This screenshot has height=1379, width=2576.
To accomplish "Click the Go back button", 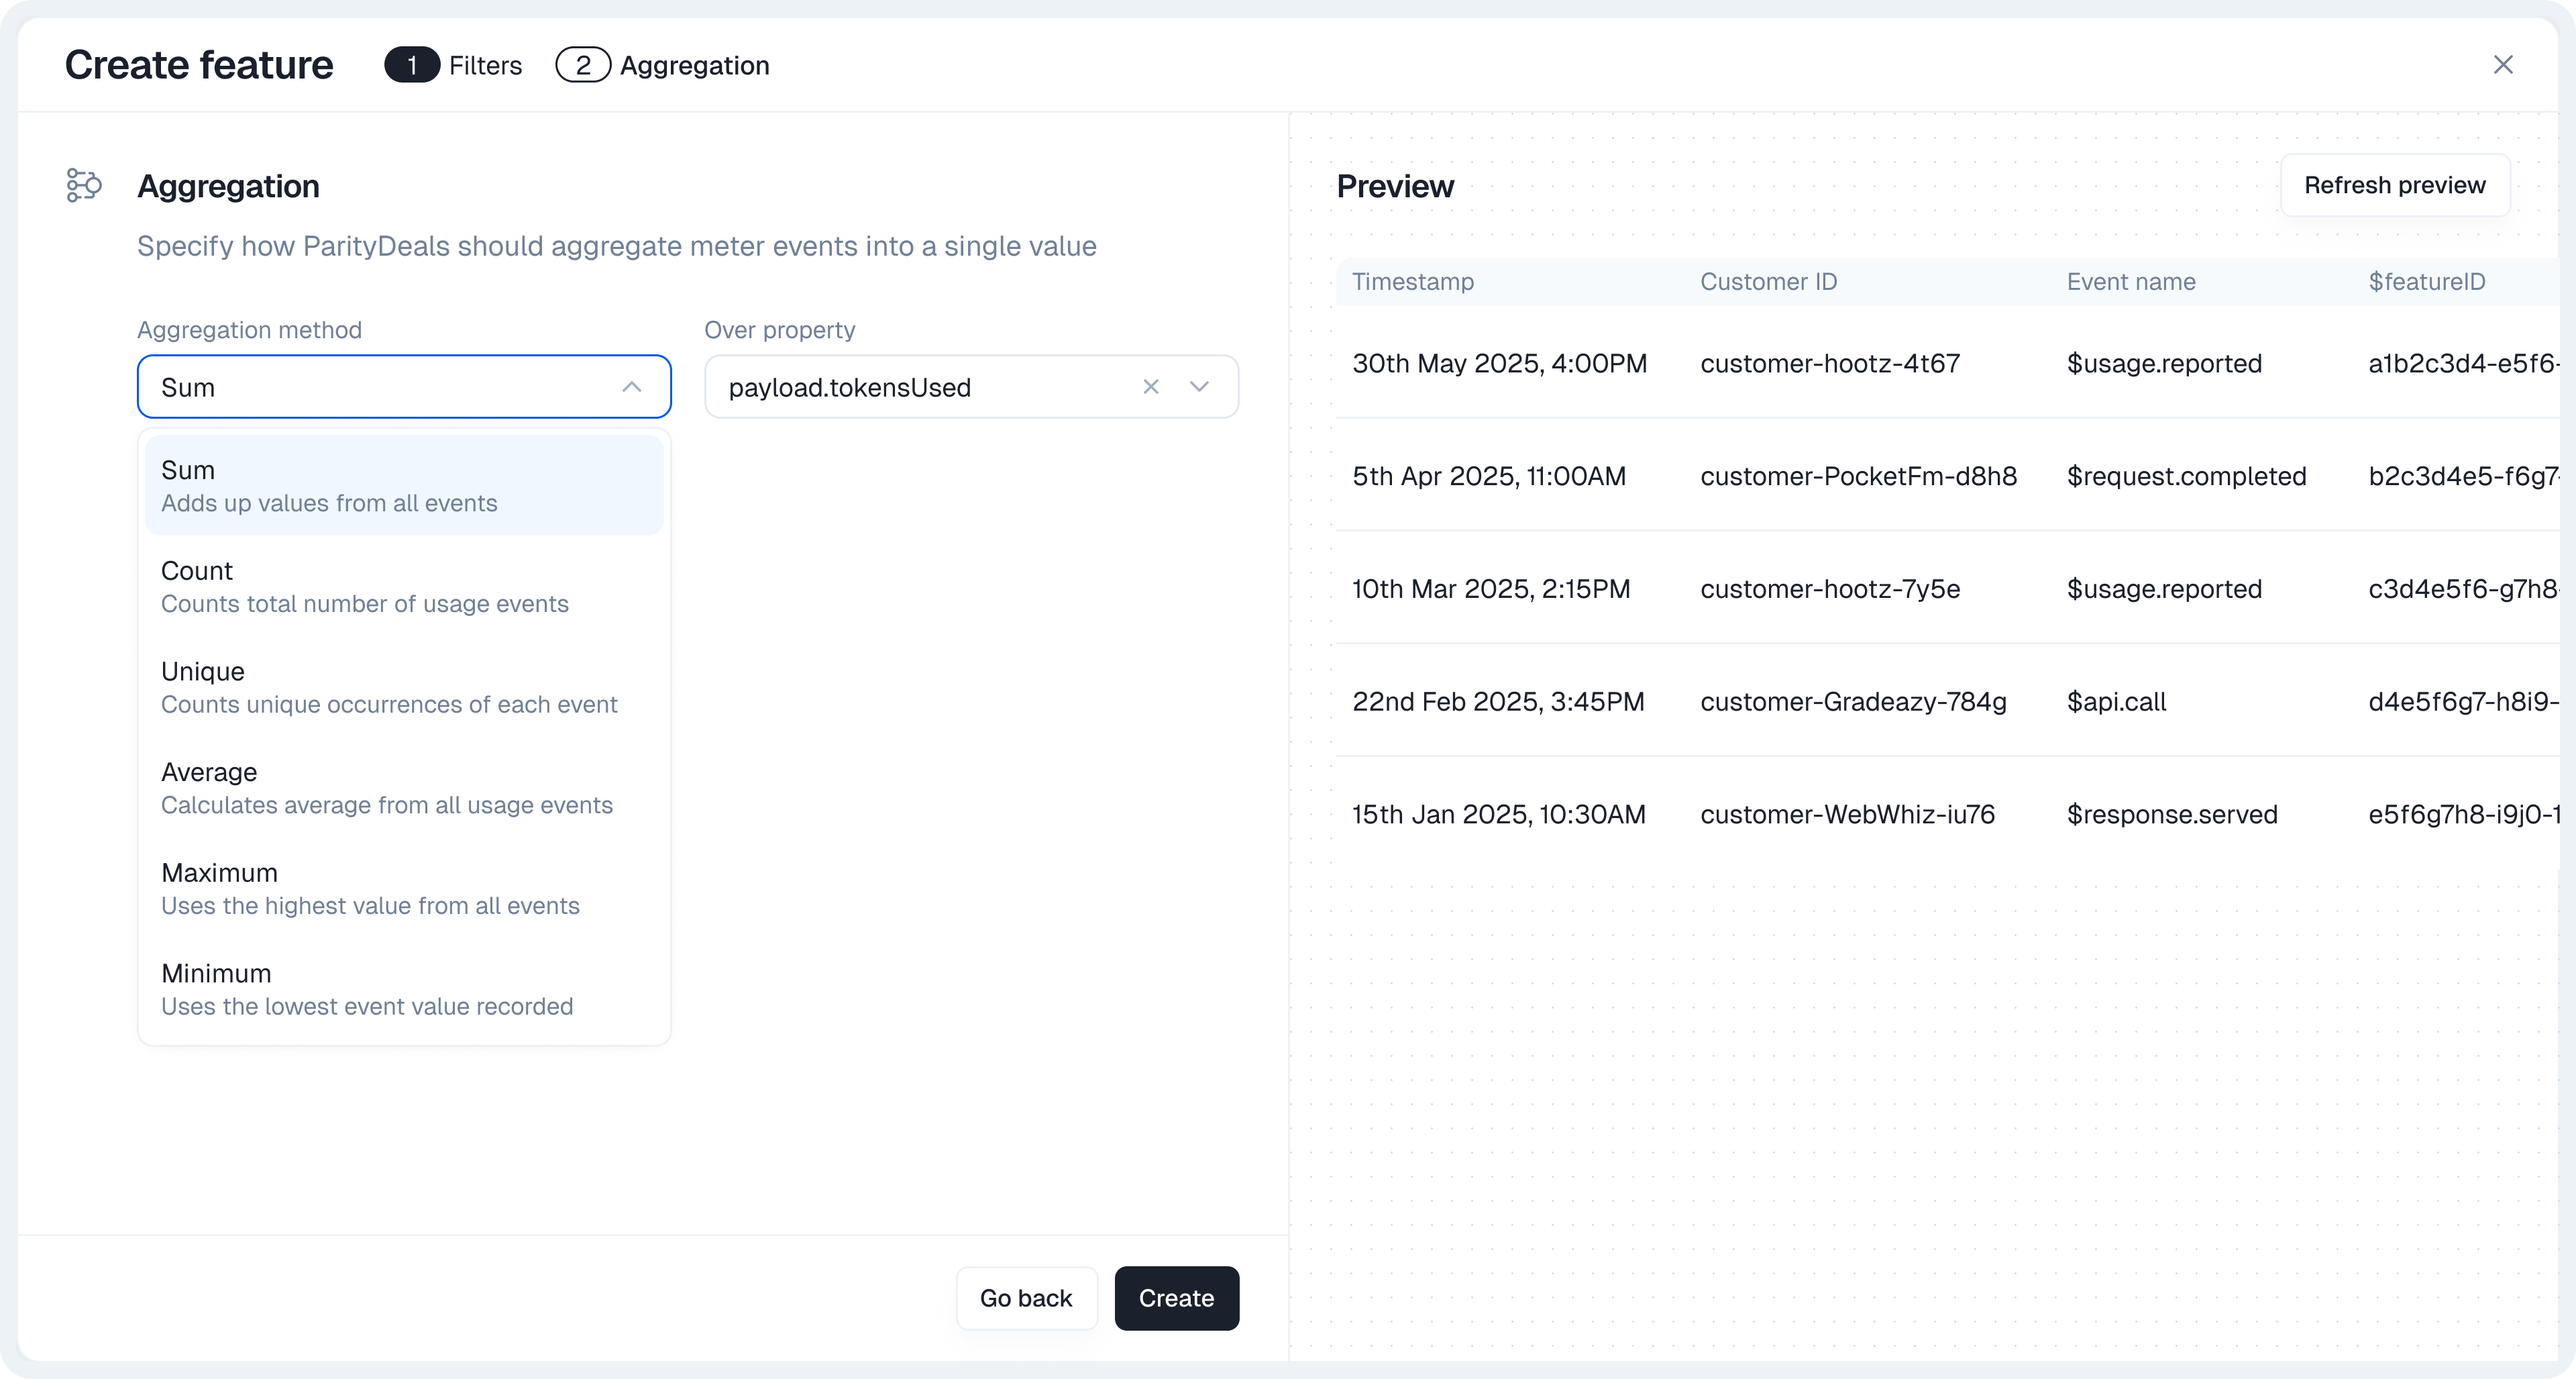I will [1026, 1298].
